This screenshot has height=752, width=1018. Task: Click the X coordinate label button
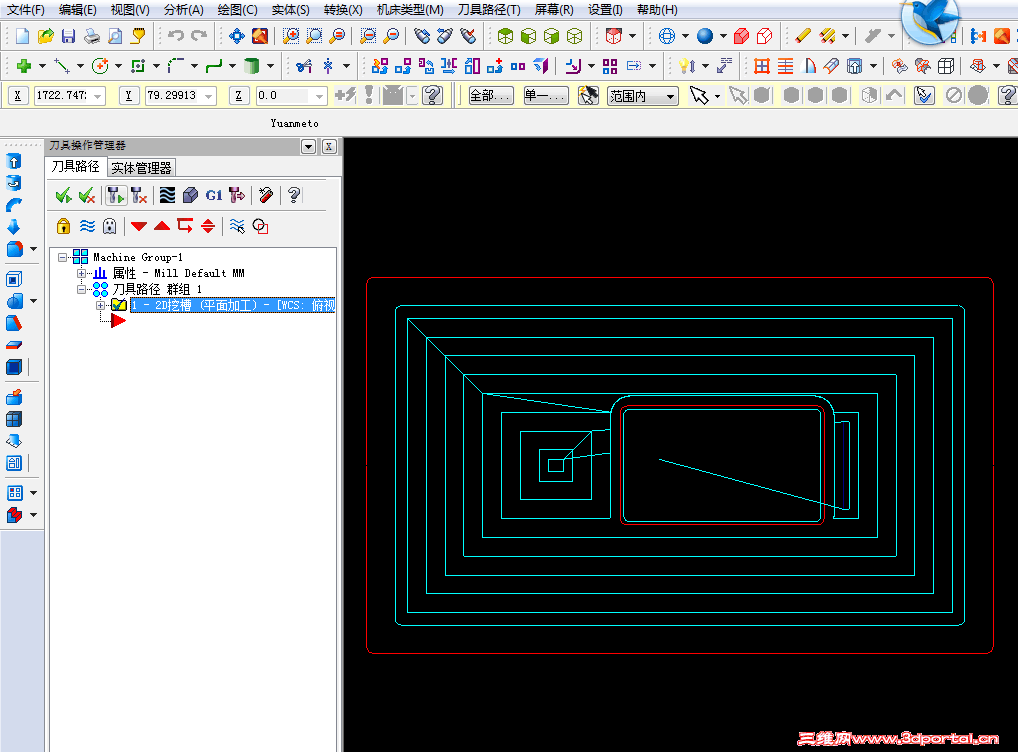18,96
